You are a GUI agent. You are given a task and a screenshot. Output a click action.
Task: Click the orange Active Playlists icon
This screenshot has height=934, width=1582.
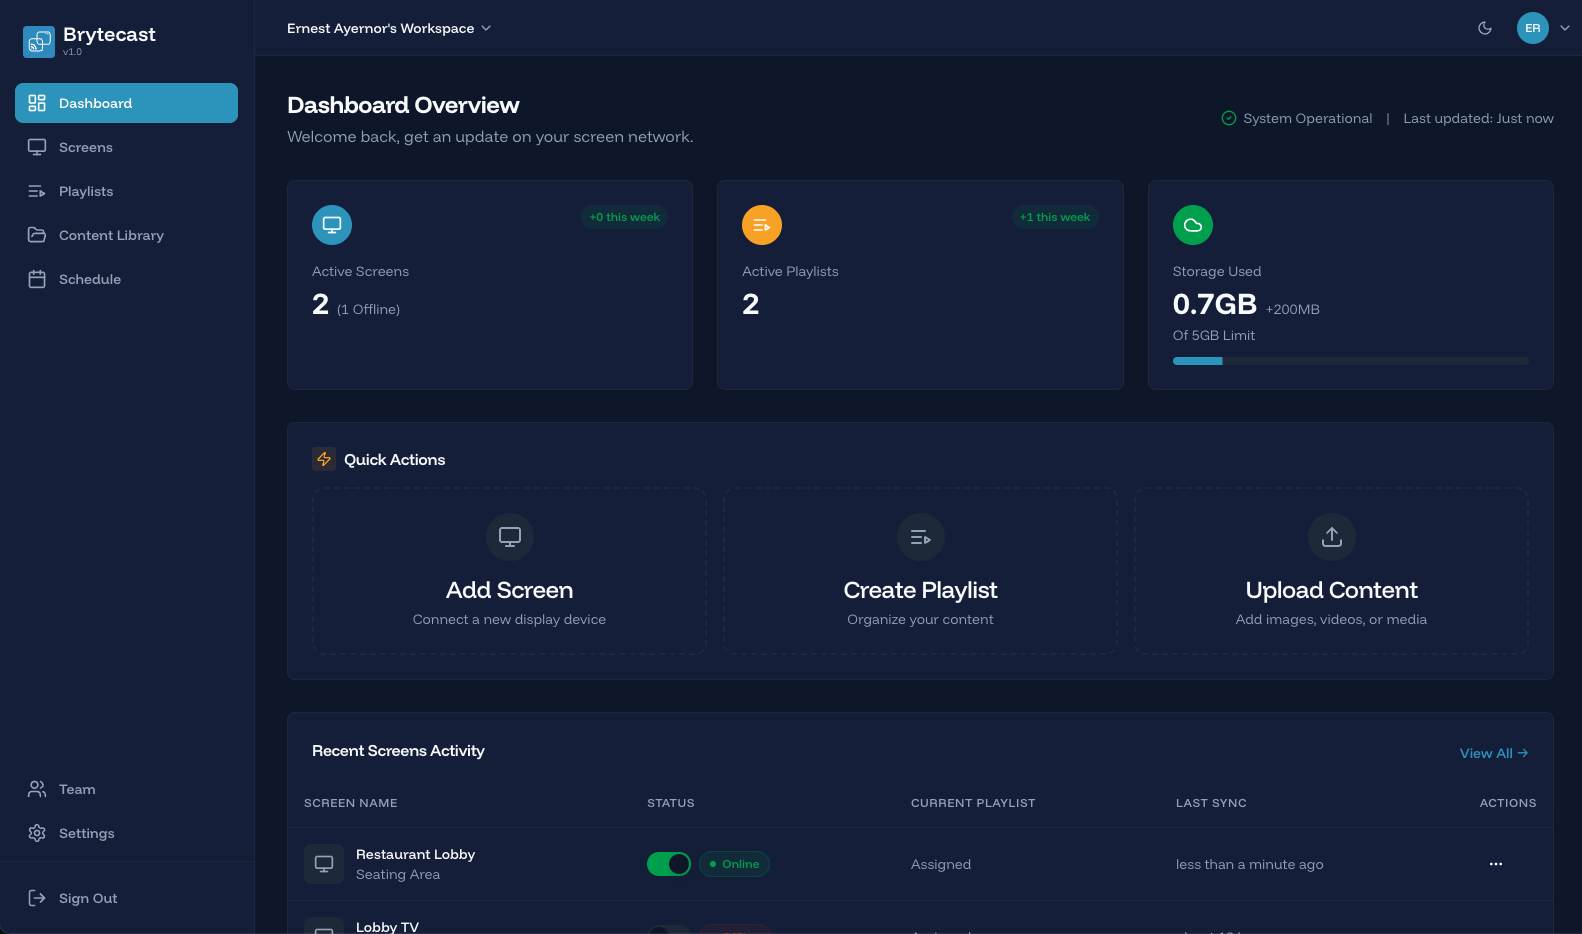(x=762, y=225)
